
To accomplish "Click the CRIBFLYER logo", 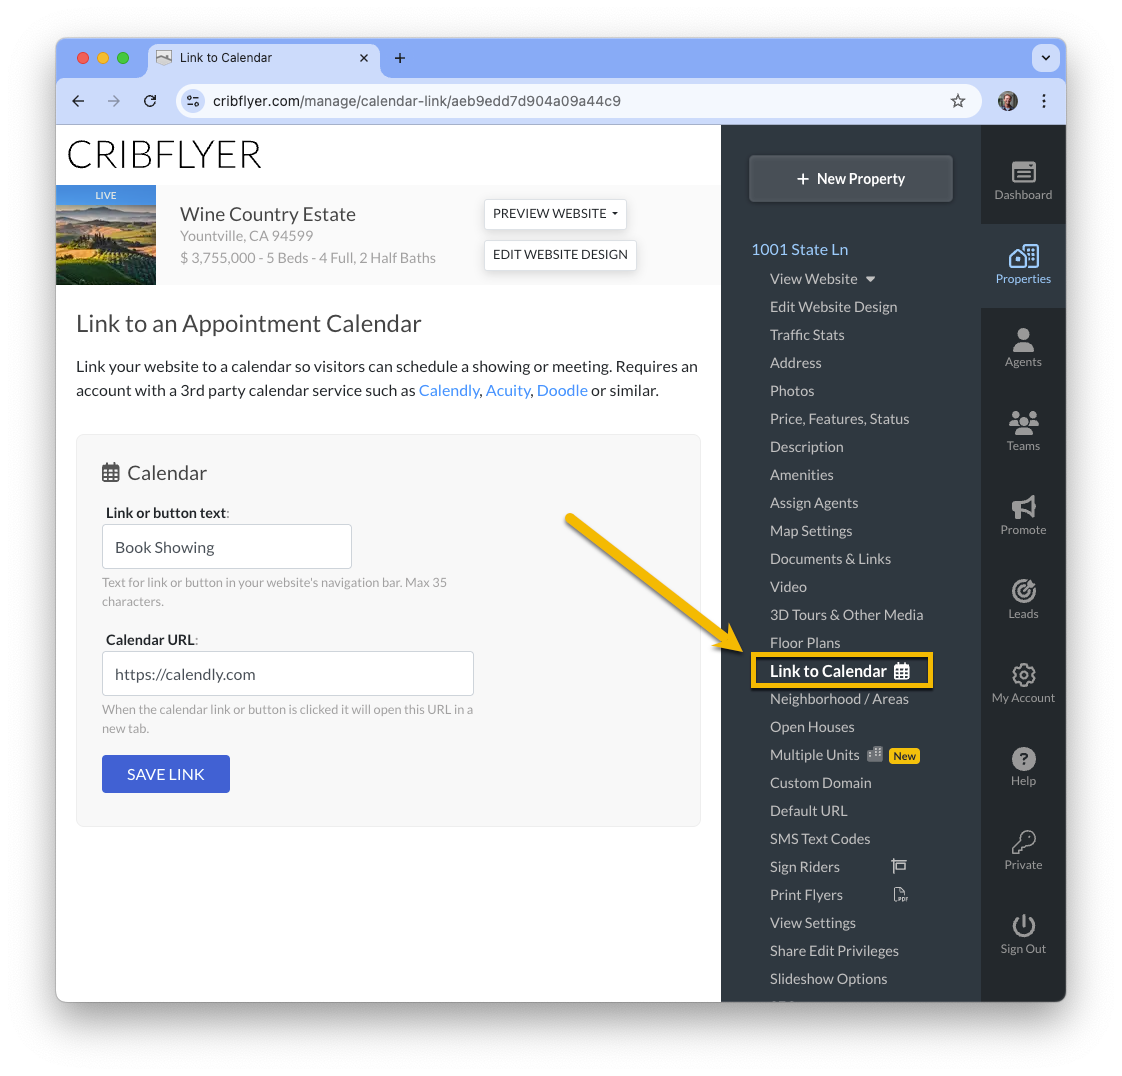I will click(165, 155).
